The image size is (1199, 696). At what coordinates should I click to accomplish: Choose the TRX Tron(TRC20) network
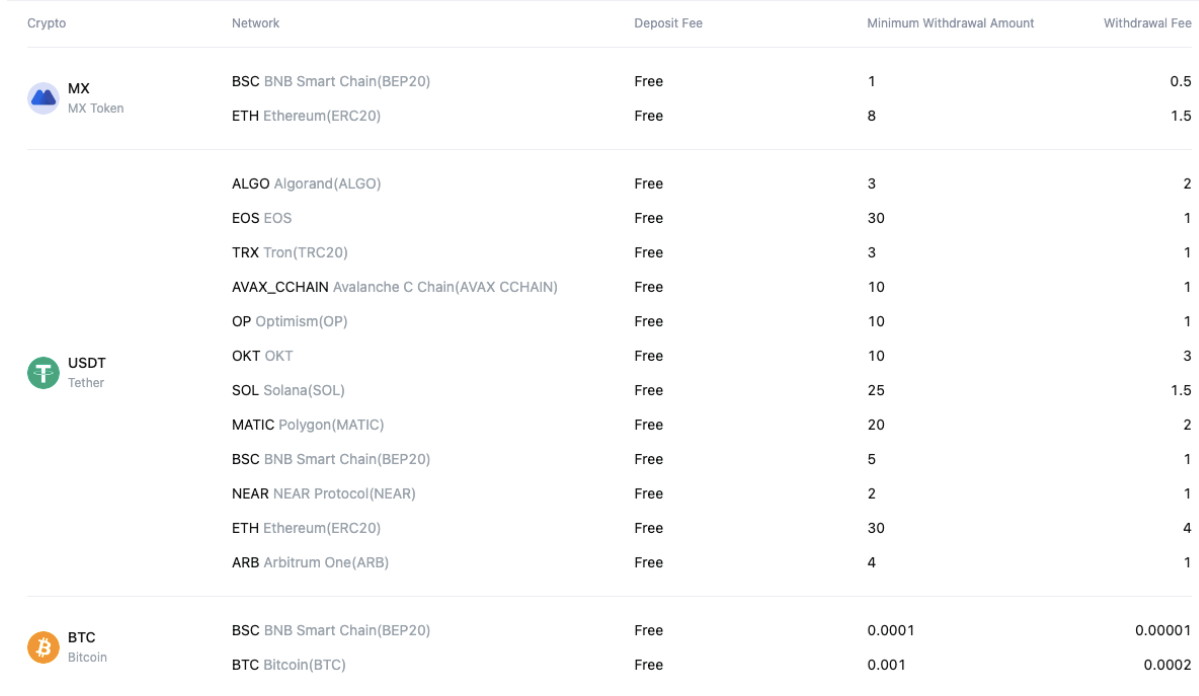tap(290, 253)
